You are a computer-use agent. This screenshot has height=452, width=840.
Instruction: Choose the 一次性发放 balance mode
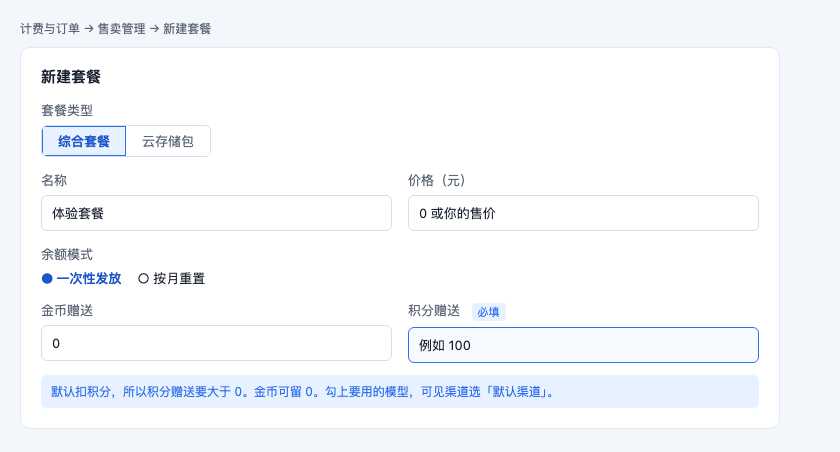click(81, 278)
